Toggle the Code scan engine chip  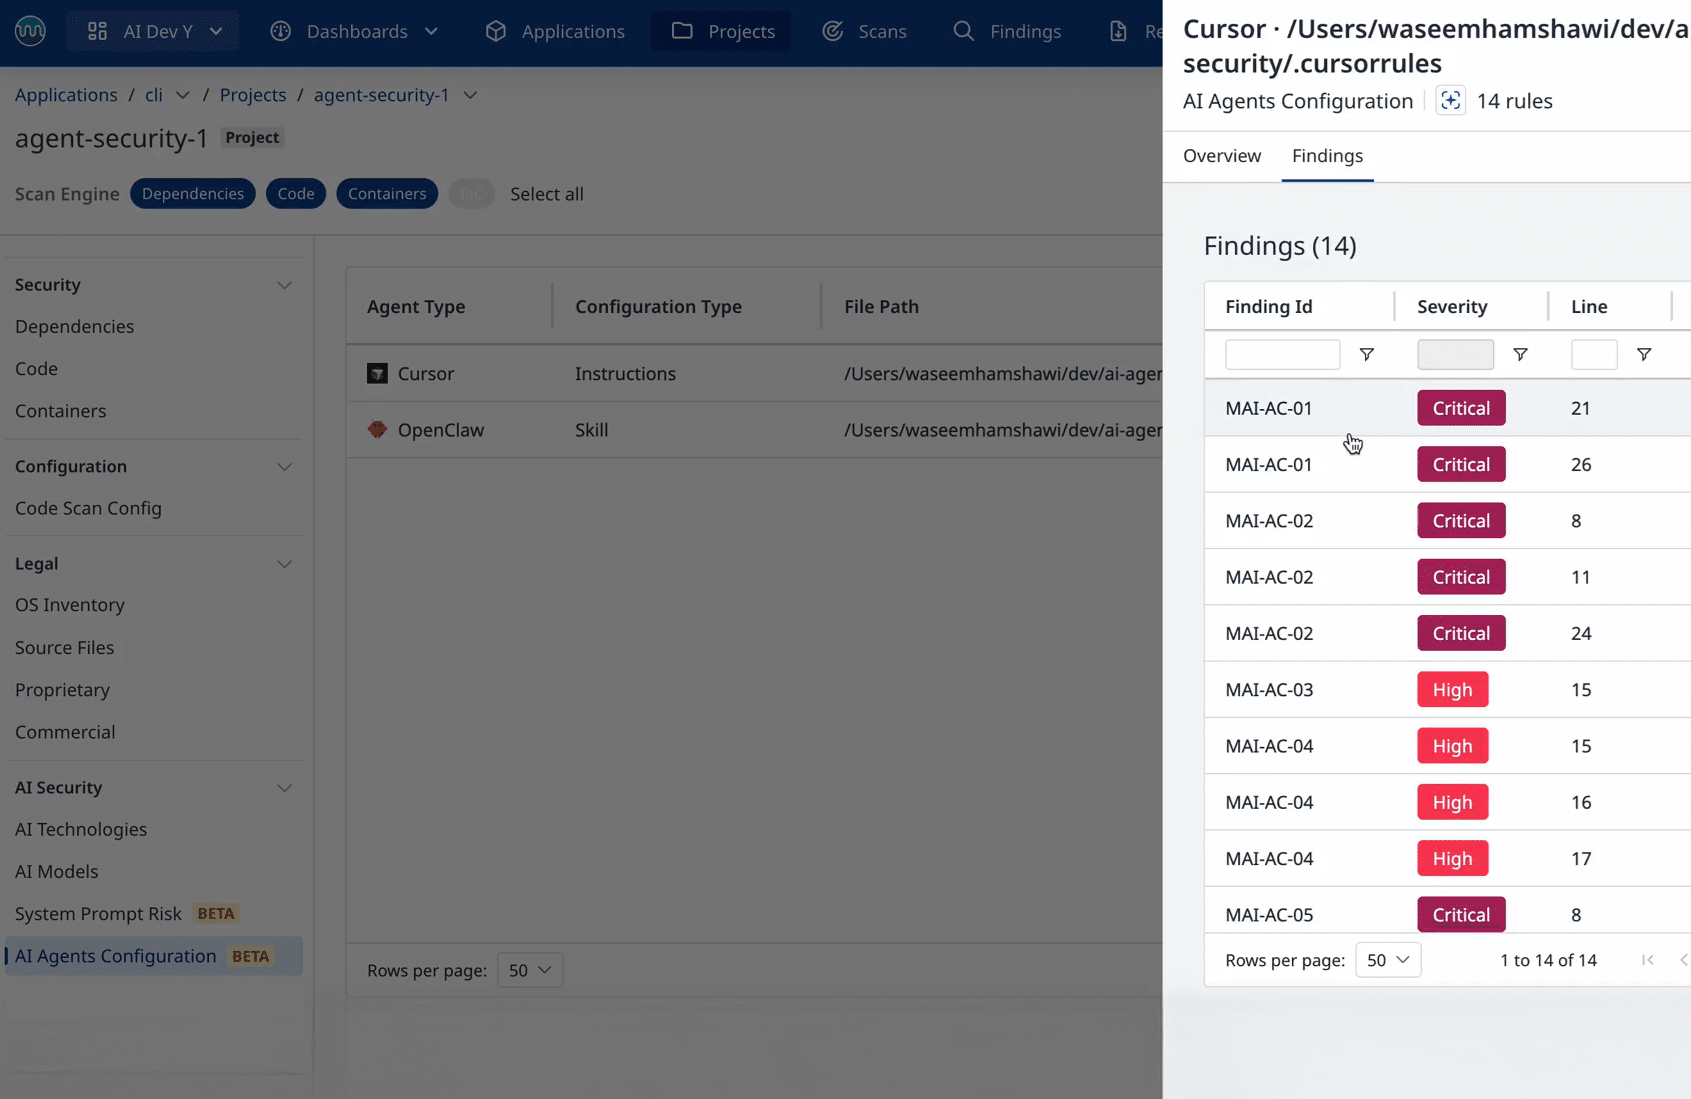(295, 194)
